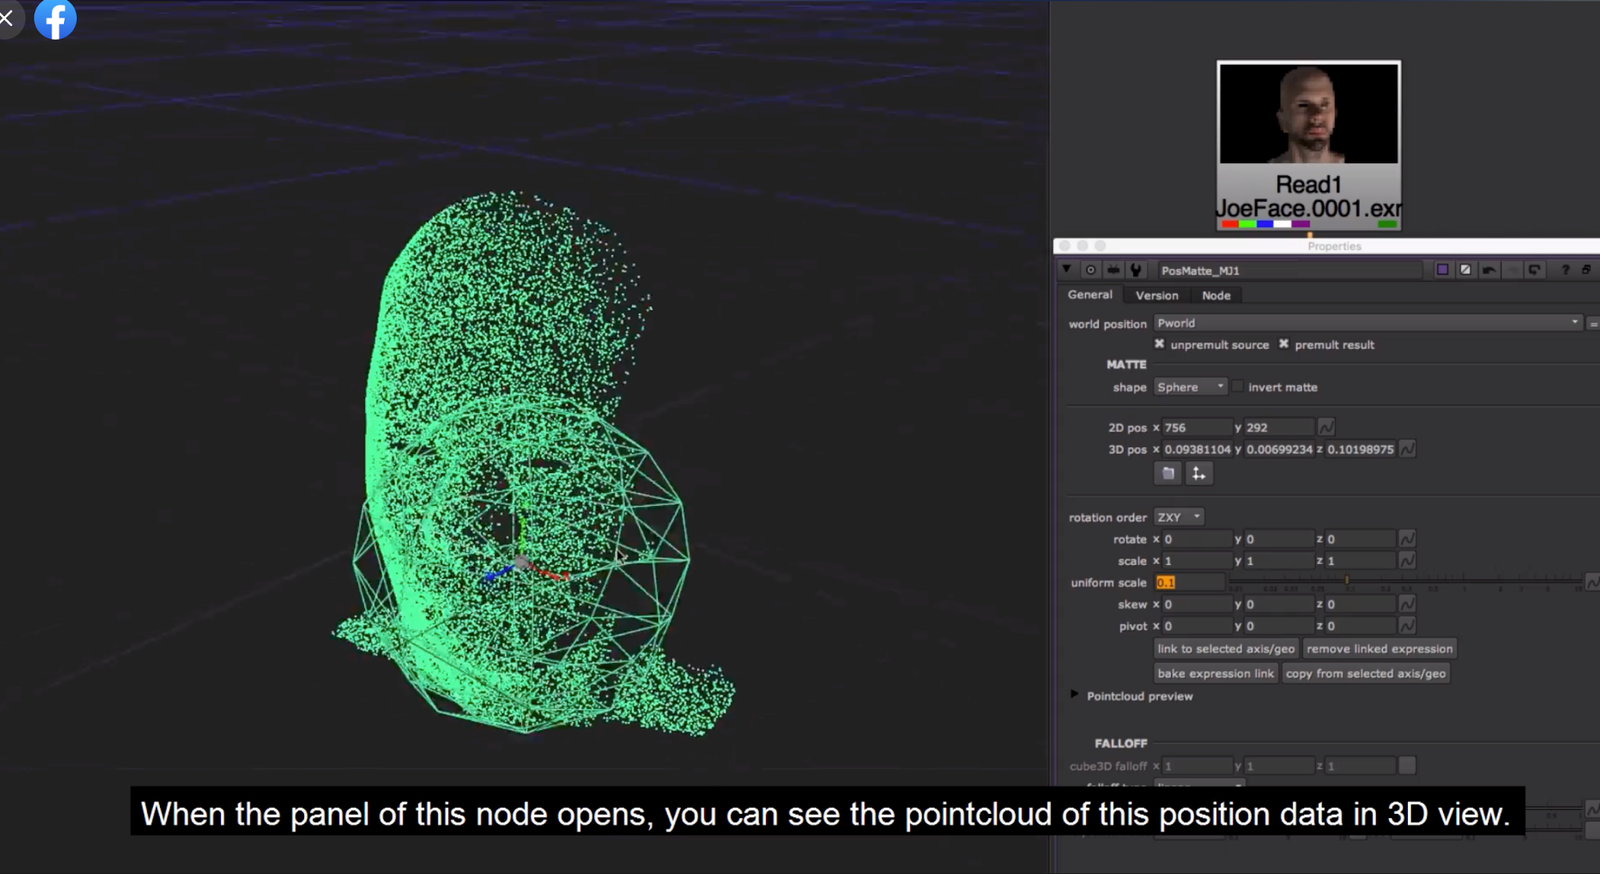Click the purple node color swatch
The height and width of the screenshot is (874, 1600).
coord(1442,270)
